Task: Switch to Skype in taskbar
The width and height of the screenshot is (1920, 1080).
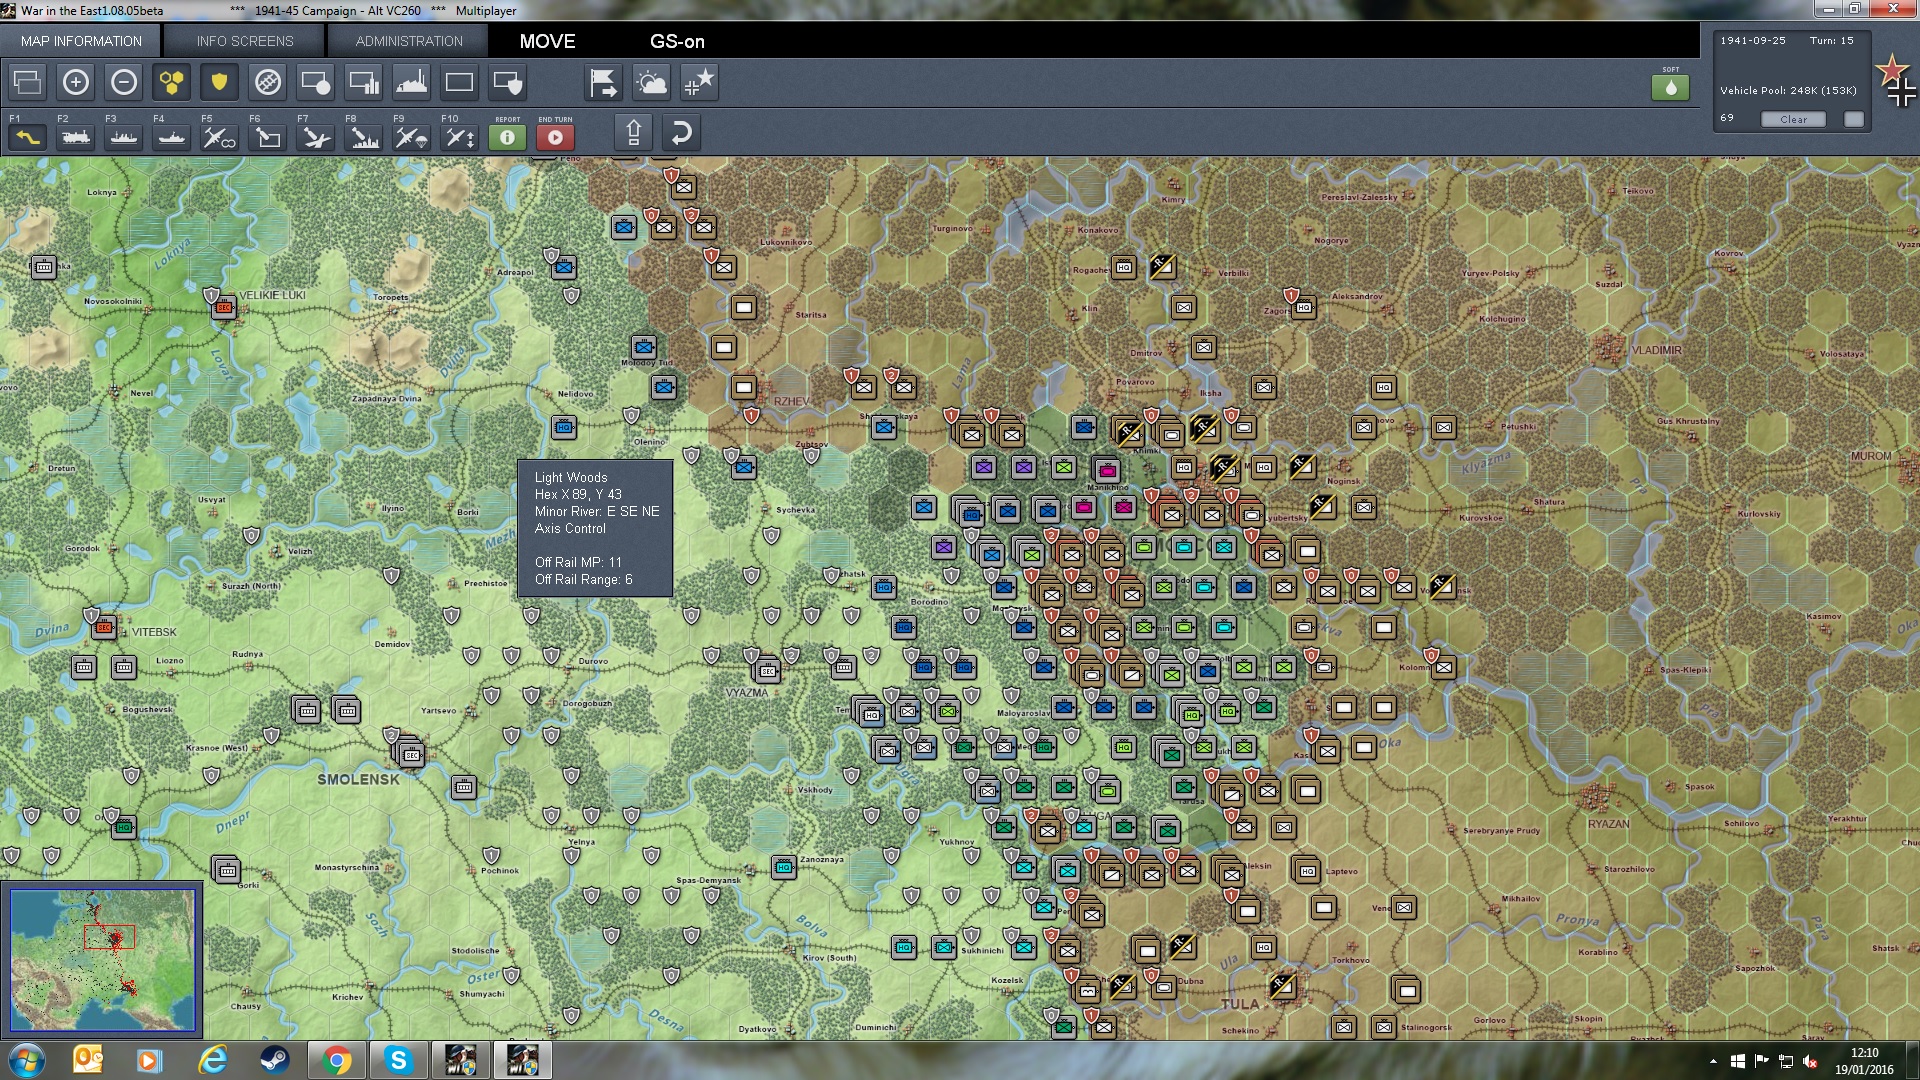Action: pos(398,1060)
